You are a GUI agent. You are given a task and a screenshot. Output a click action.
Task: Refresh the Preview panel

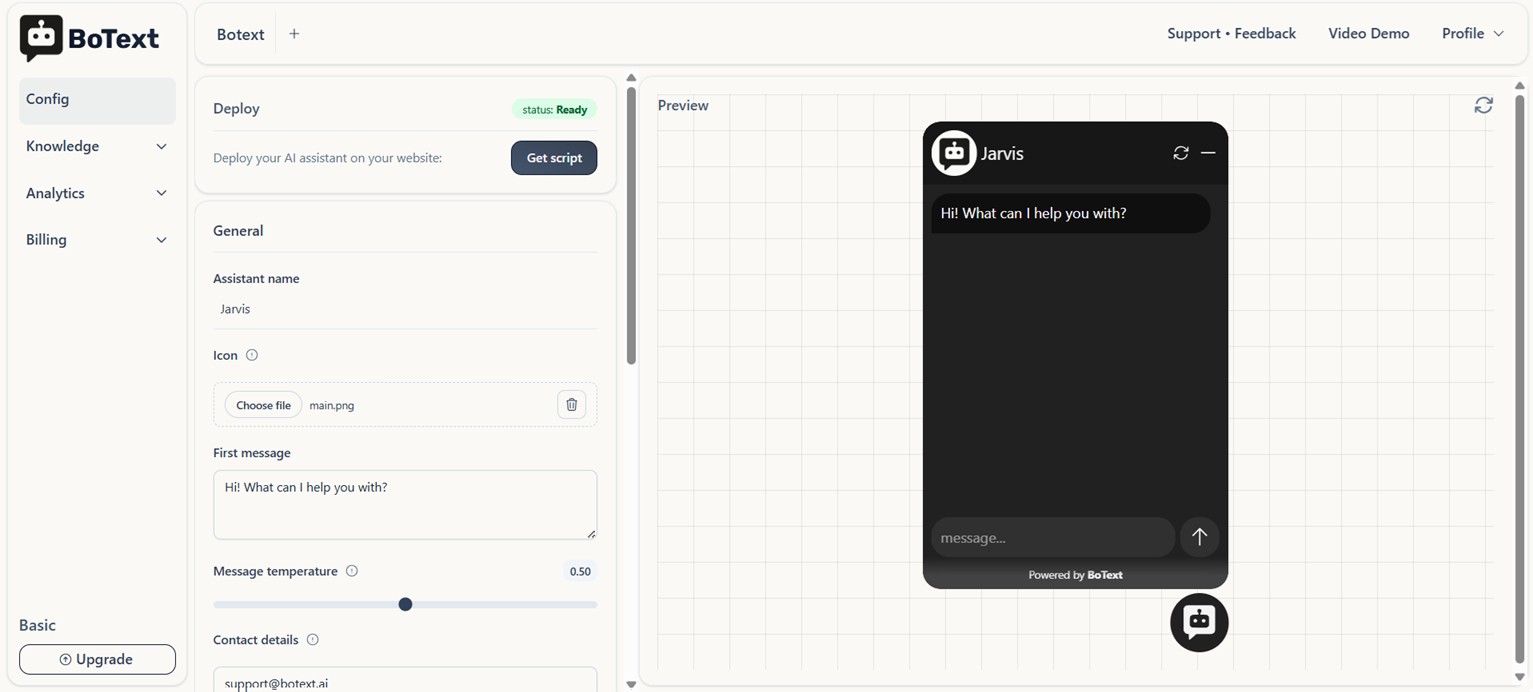(1483, 105)
